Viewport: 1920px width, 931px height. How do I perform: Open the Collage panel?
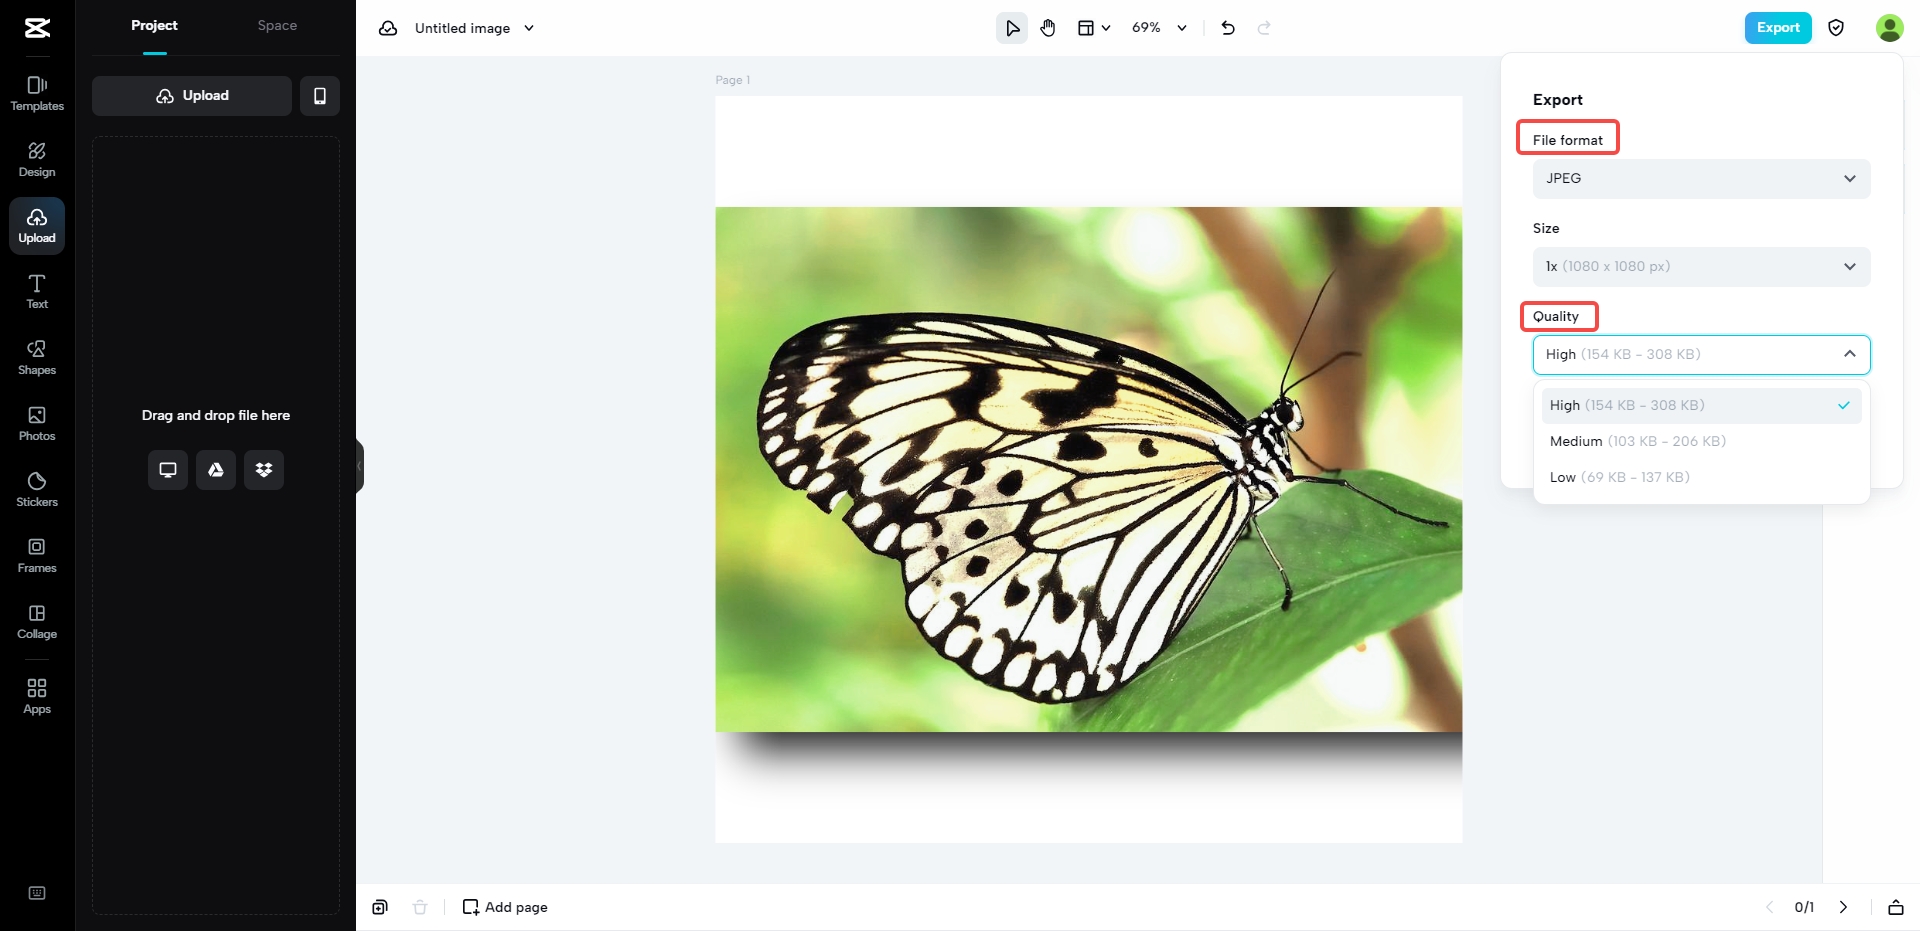pyautogui.click(x=36, y=620)
